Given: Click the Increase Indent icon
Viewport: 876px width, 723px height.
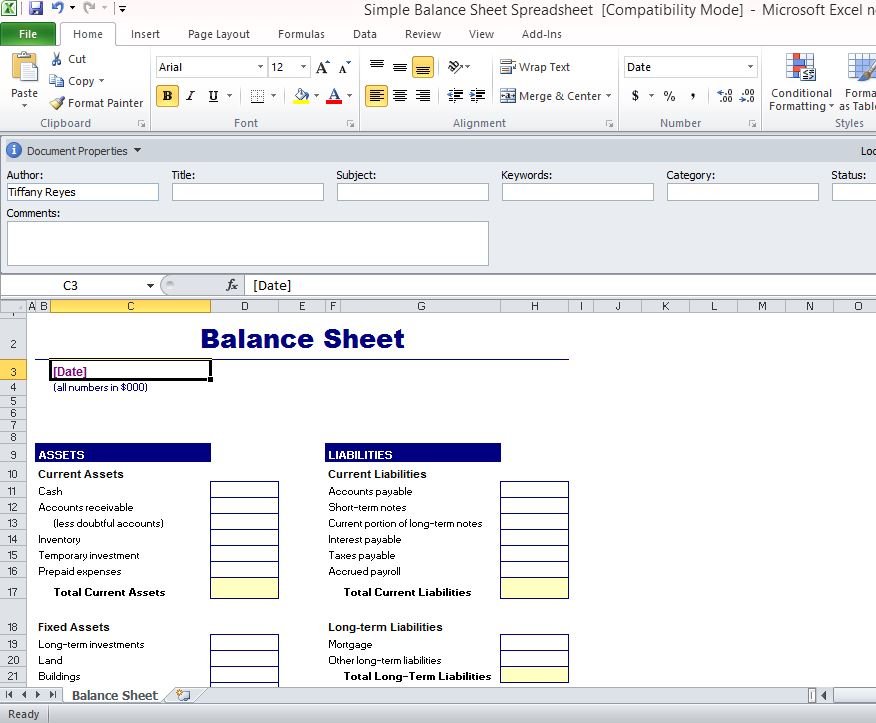Looking at the screenshot, I should 478,96.
